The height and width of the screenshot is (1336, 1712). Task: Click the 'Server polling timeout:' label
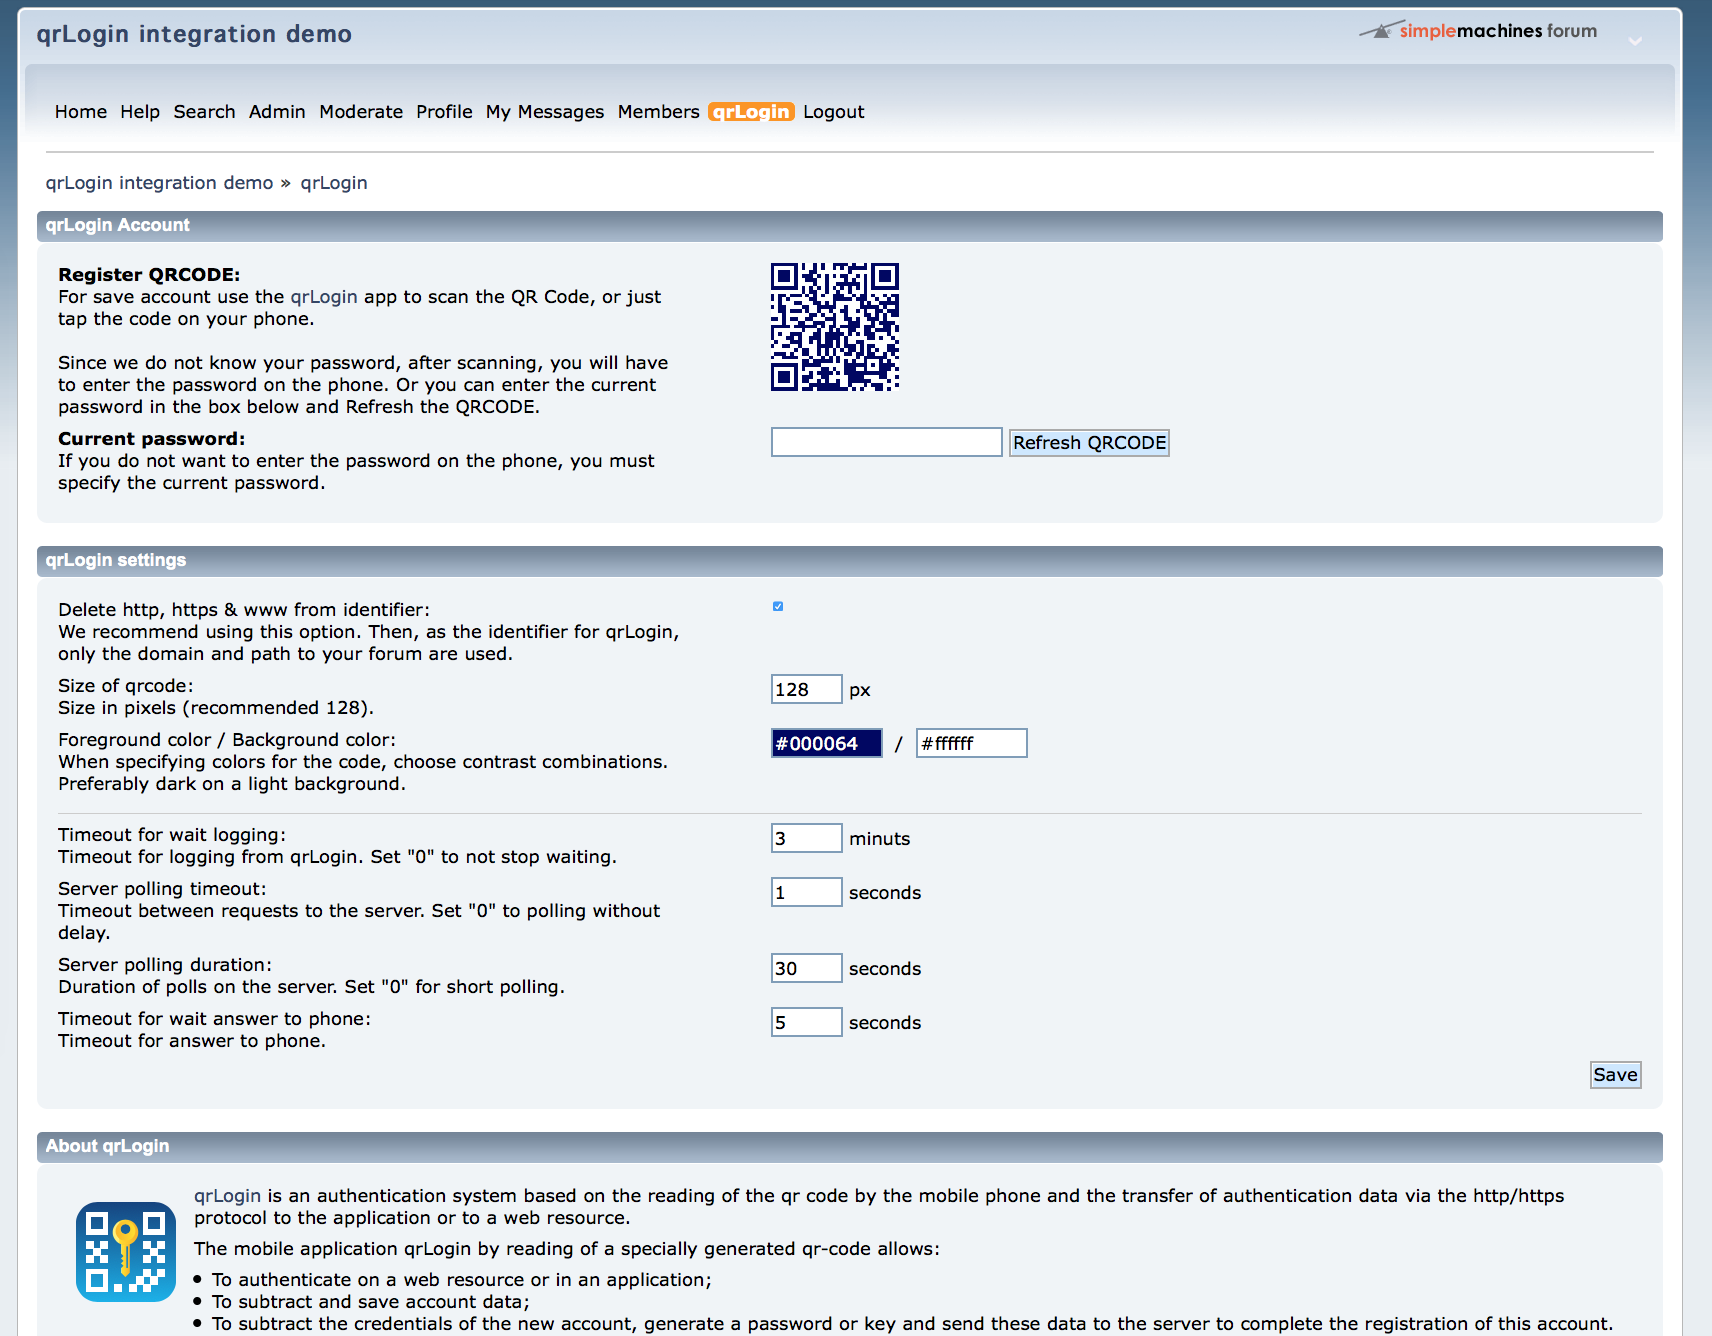162,889
